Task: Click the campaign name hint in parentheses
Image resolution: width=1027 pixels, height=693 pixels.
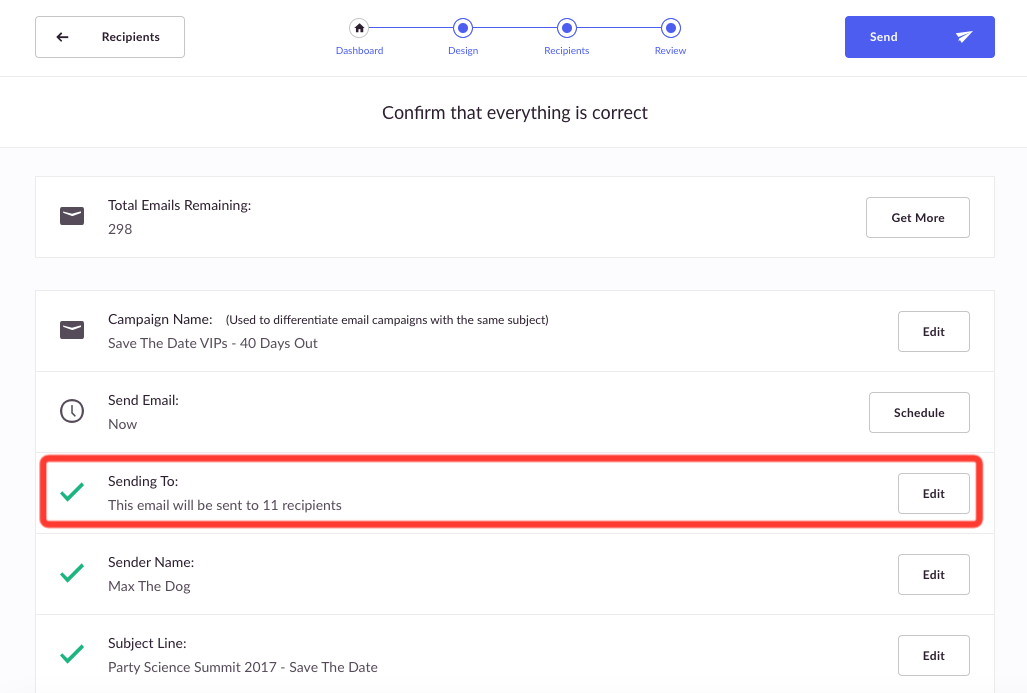Action: tap(387, 320)
